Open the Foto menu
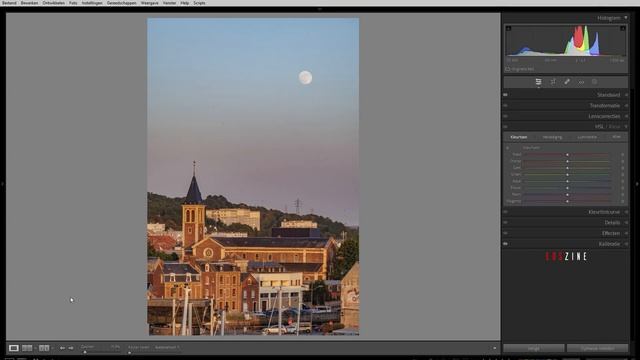Screen dimensions: 640x360 click(73, 3)
